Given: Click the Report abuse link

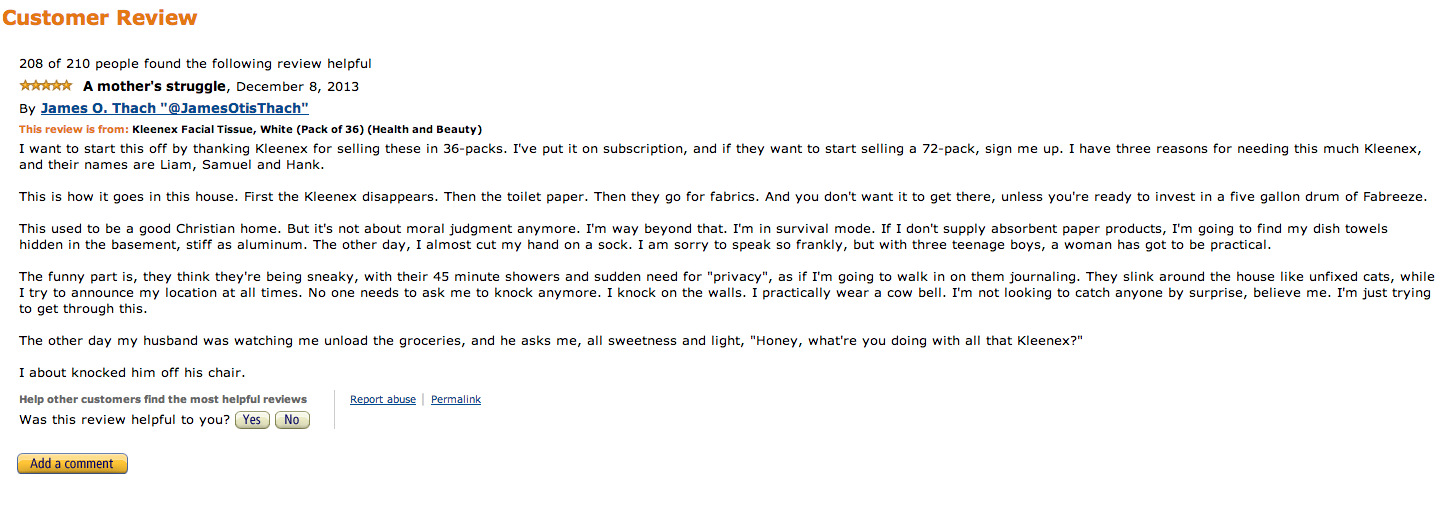Looking at the screenshot, I should 383,400.
